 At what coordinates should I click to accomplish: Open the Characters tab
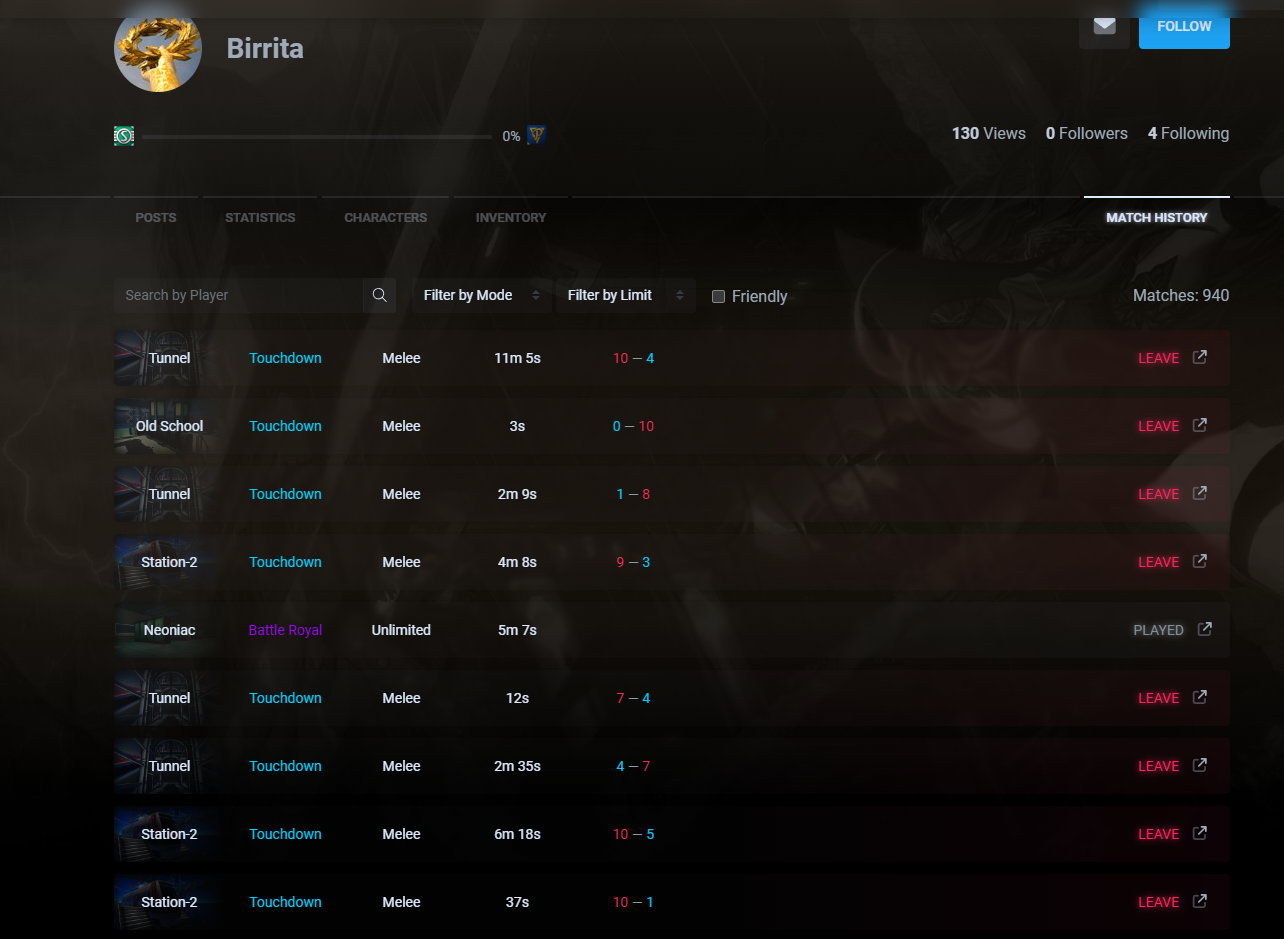point(385,217)
